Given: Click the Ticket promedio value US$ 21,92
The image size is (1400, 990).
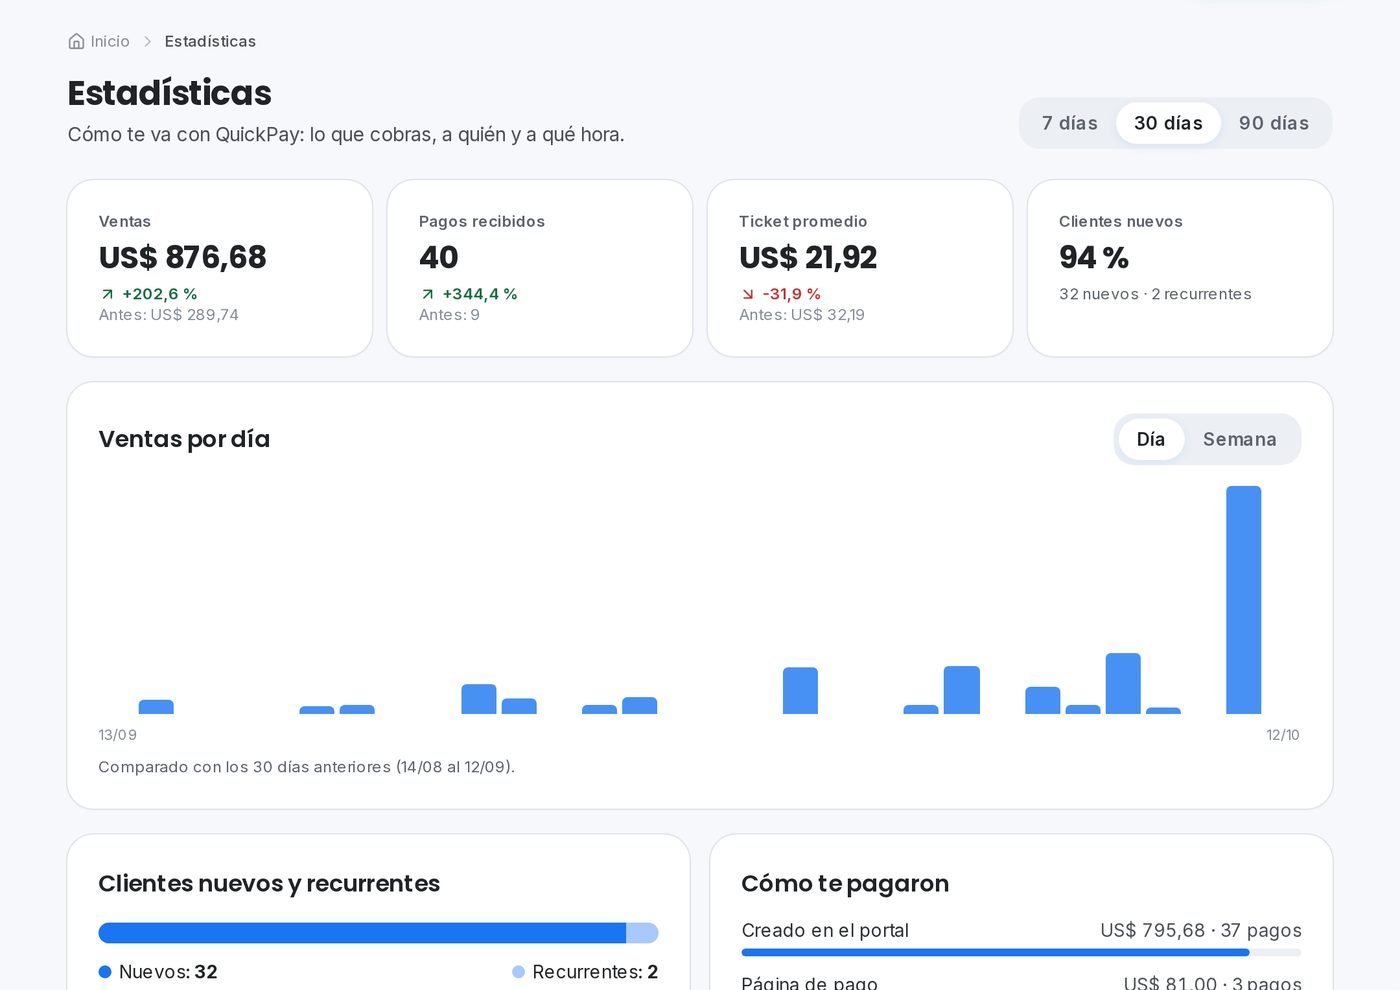Looking at the screenshot, I should [808, 257].
